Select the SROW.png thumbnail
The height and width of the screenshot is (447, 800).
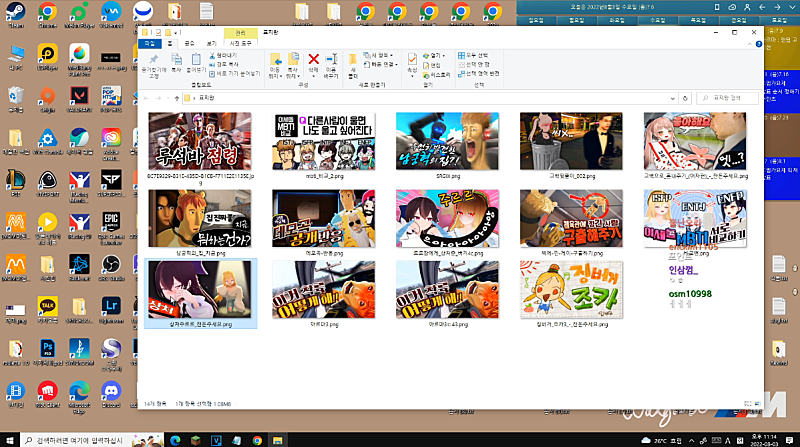coord(433,142)
